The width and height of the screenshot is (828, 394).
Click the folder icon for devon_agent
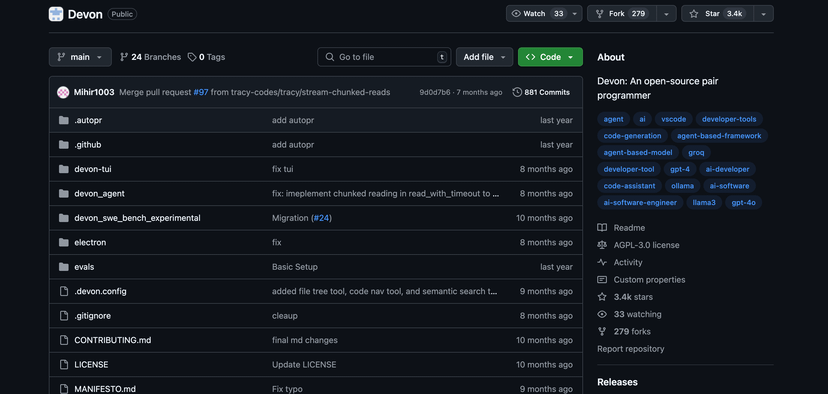coord(64,194)
